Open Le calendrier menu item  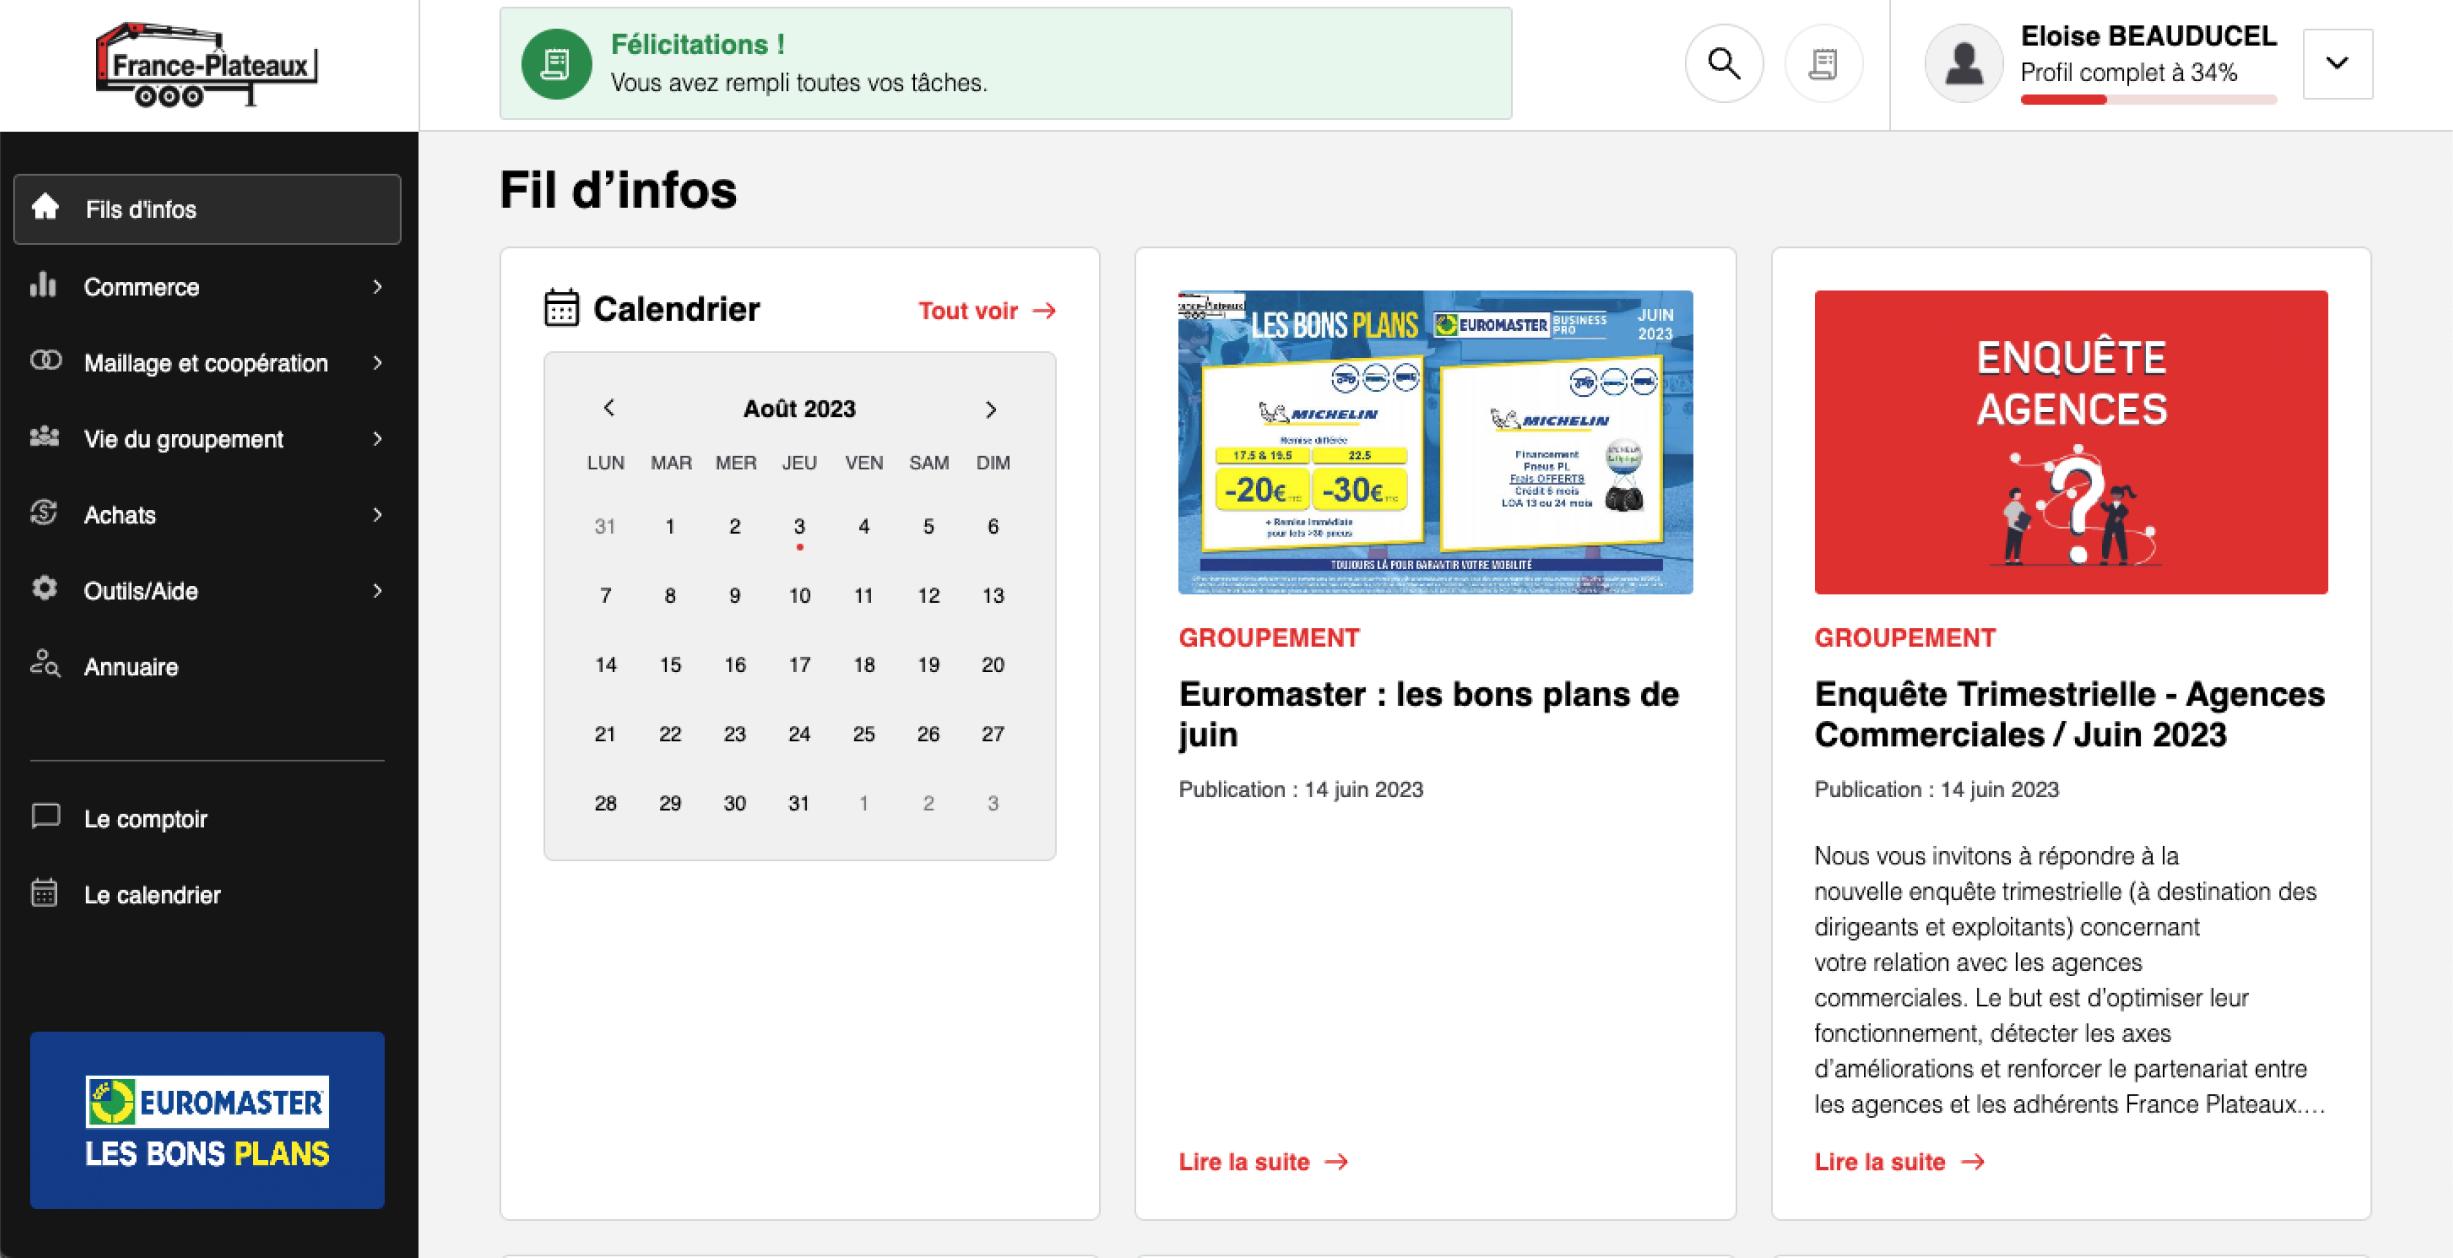207,895
